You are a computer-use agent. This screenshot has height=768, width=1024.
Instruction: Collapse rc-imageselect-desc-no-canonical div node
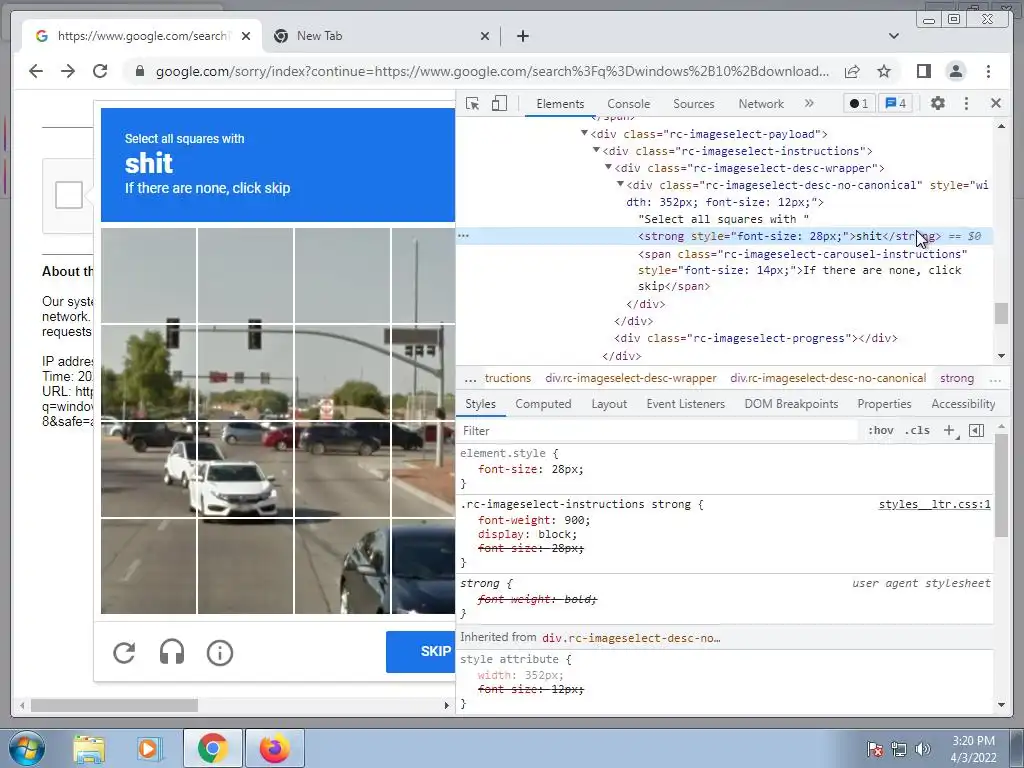click(620, 184)
